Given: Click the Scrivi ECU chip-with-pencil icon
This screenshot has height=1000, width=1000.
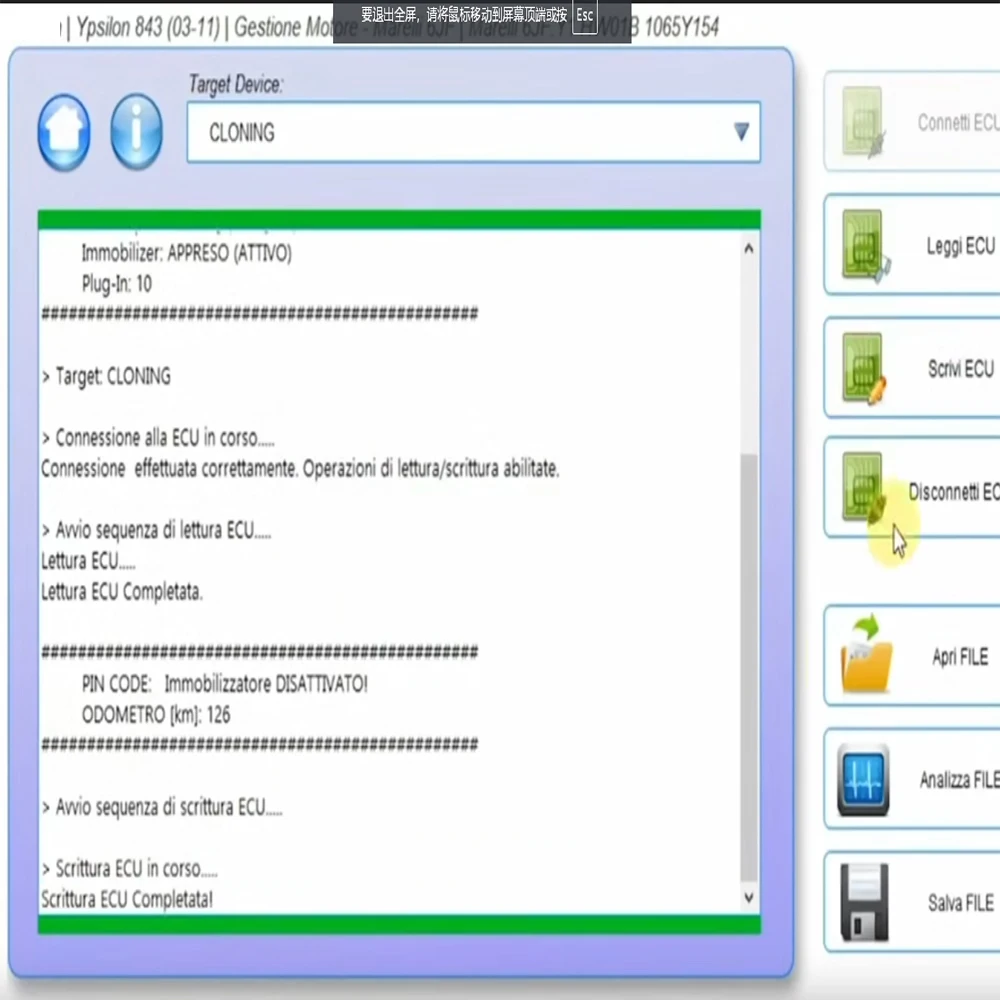Looking at the screenshot, I should click(x=864, y=369).
